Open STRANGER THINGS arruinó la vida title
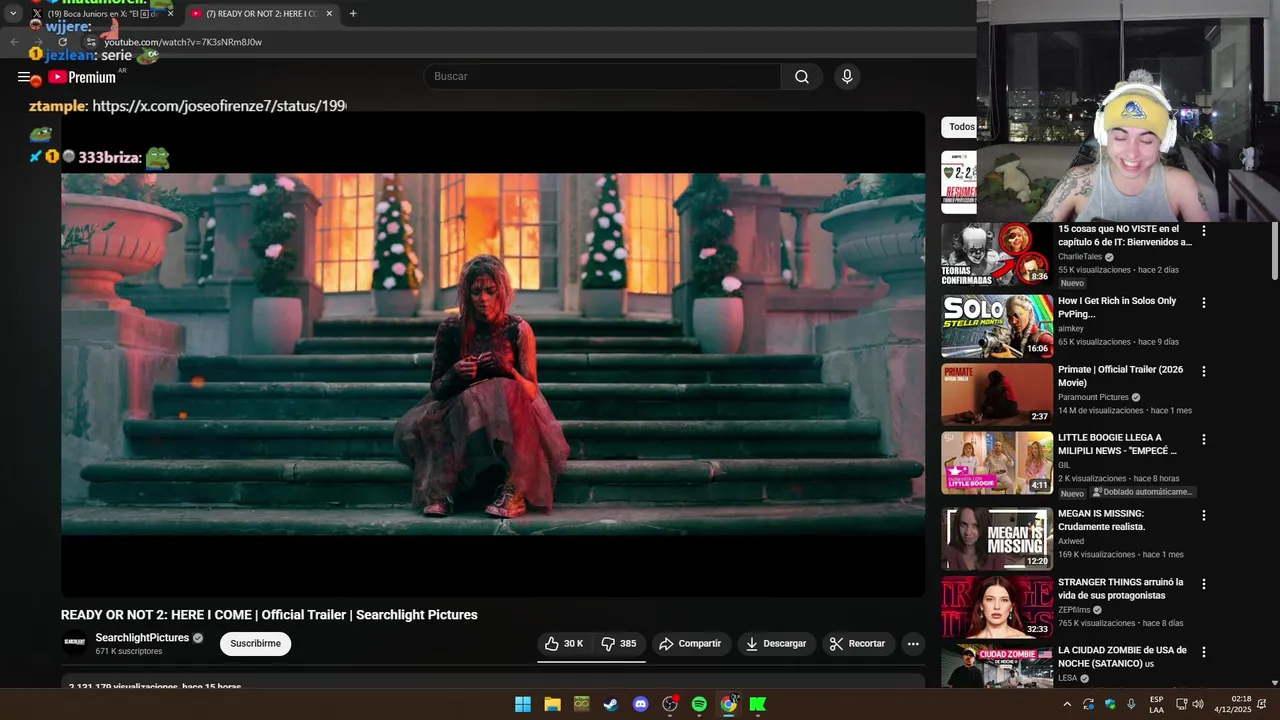The height and width of the screenshot is (720, 1280). tap(1120, 589)
